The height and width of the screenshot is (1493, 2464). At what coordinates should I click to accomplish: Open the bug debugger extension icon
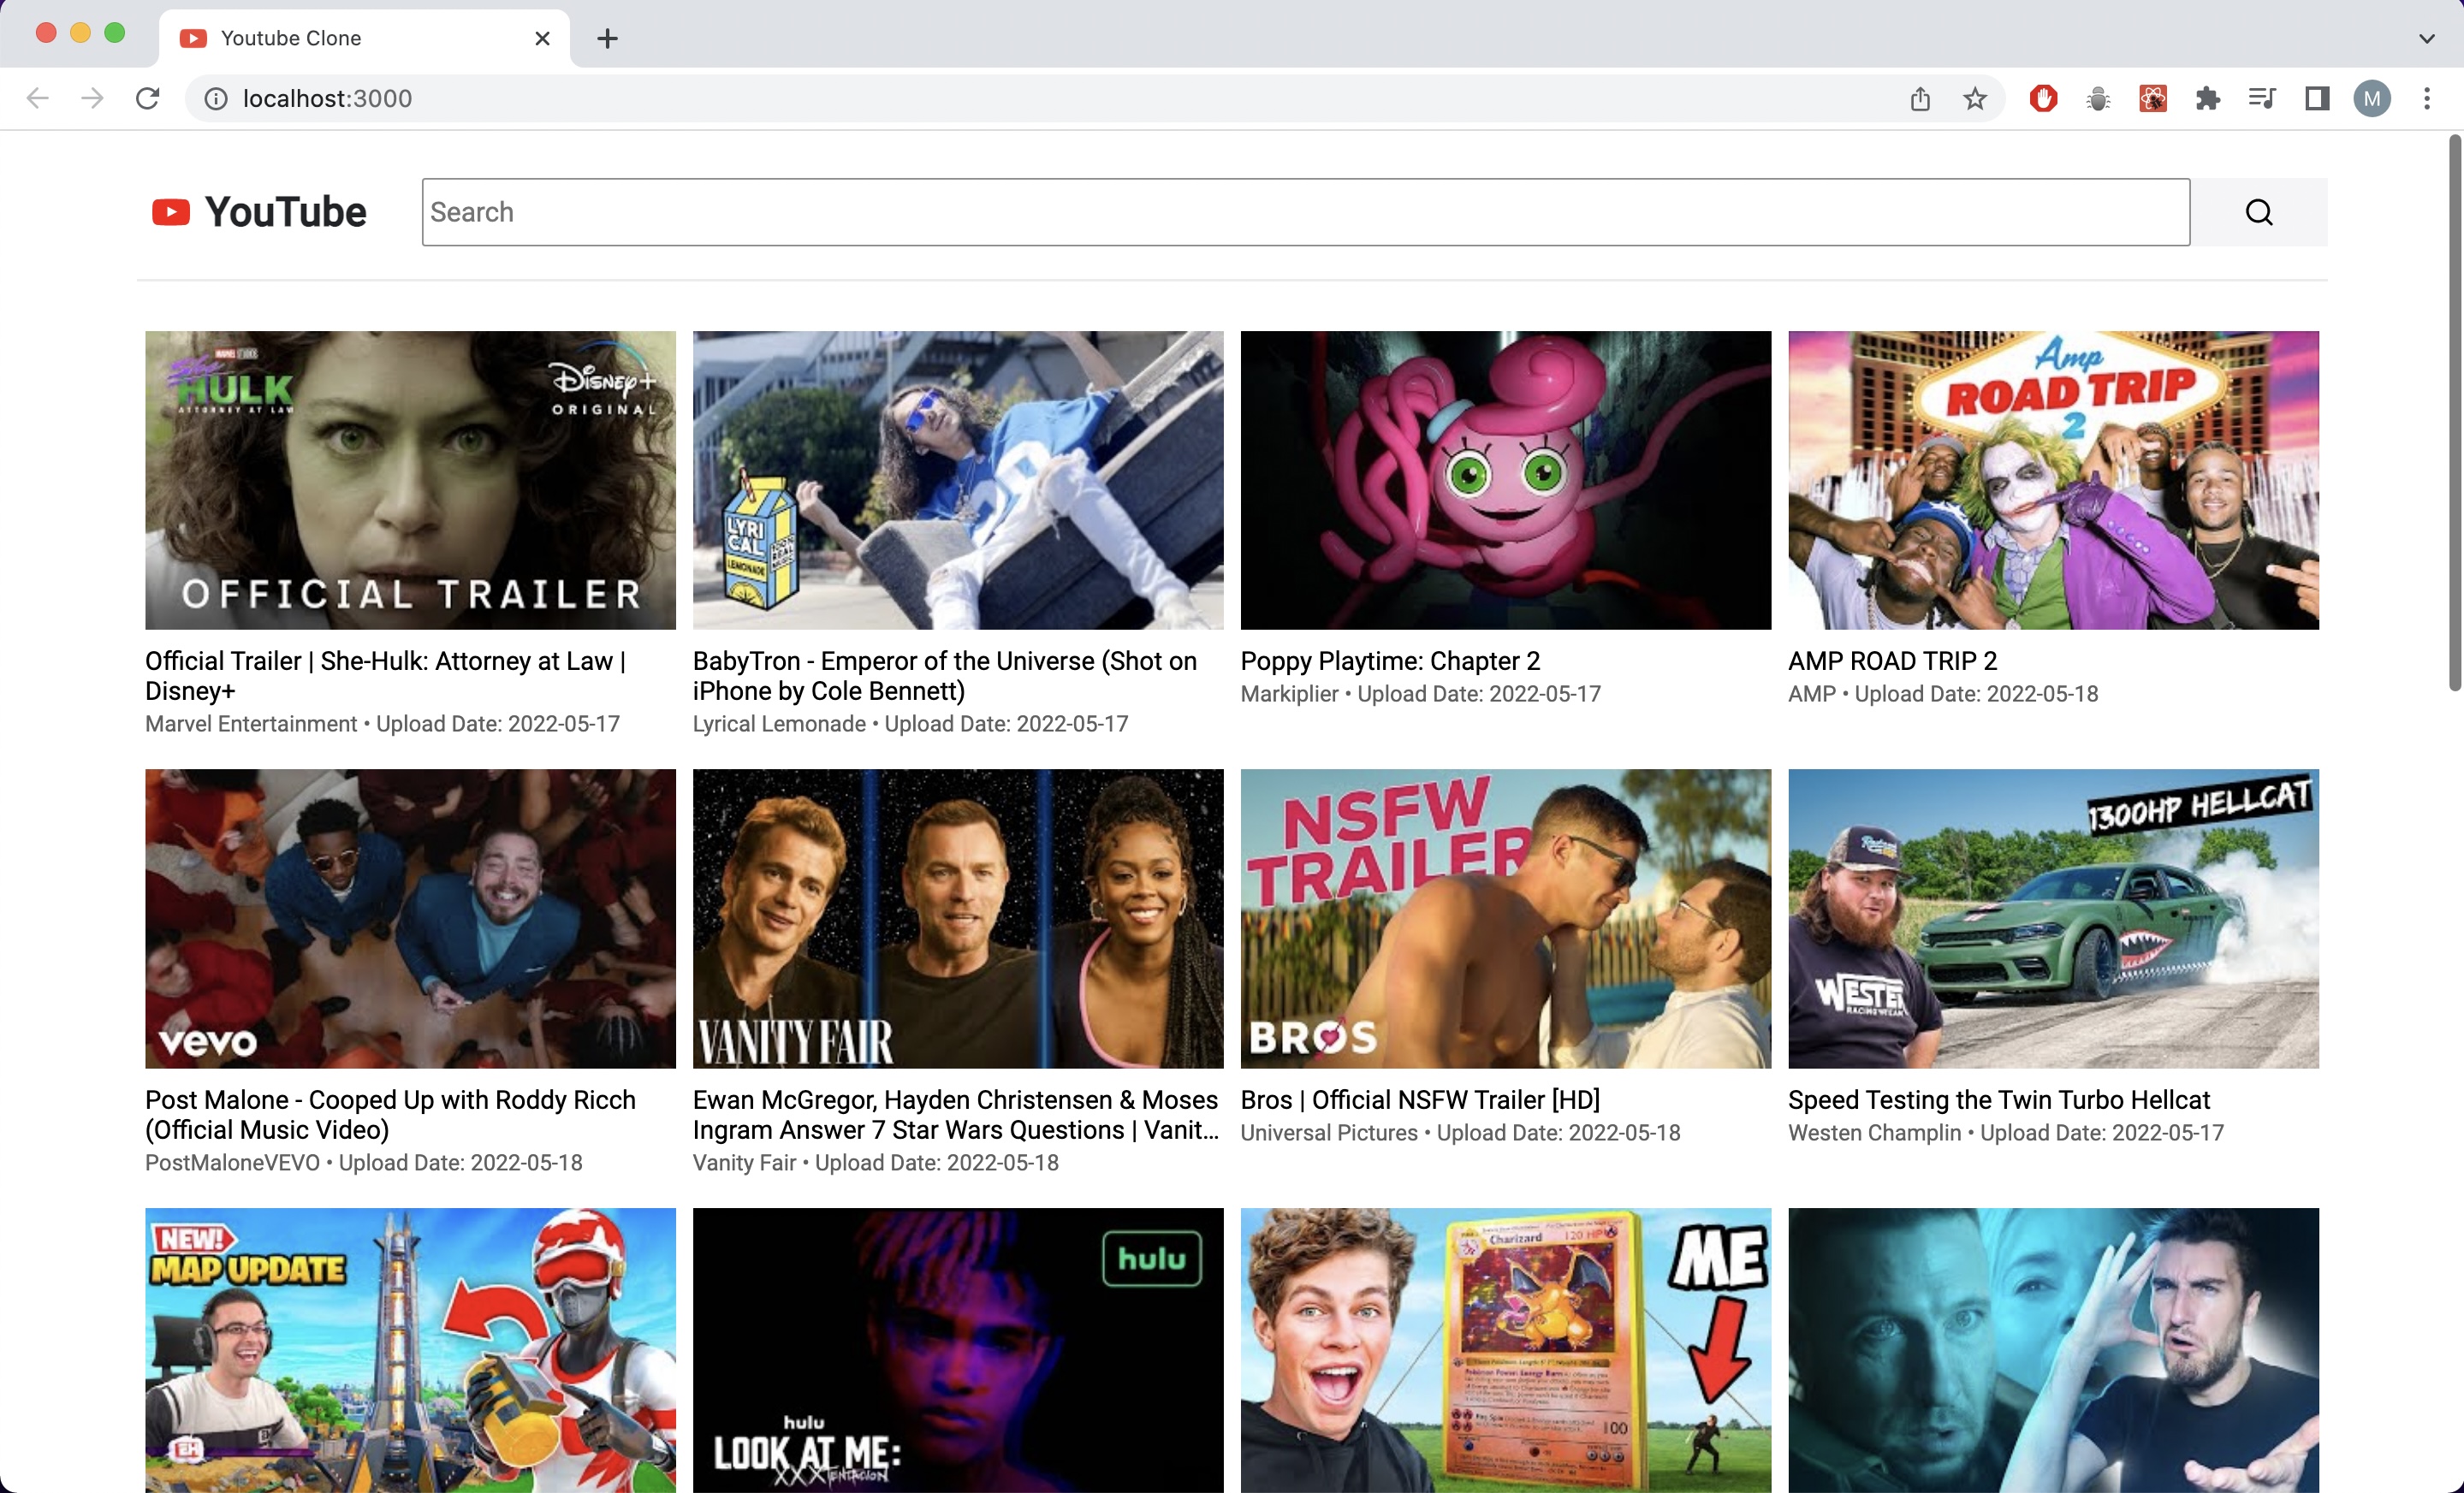coord(2098,98)
